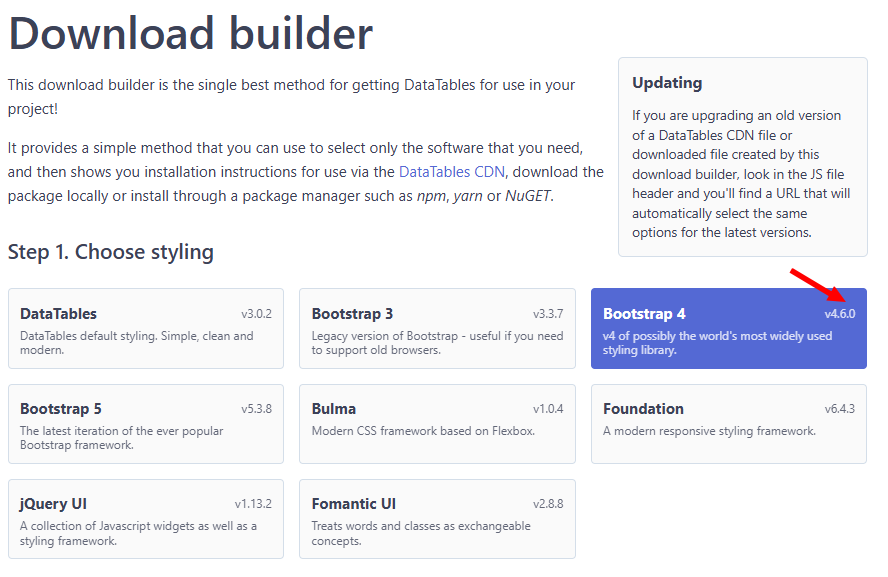Screen dimensions: 888x577
Task: Click the v2.8.8 version label
Action: pyautogui.click(x=548, y=504)
